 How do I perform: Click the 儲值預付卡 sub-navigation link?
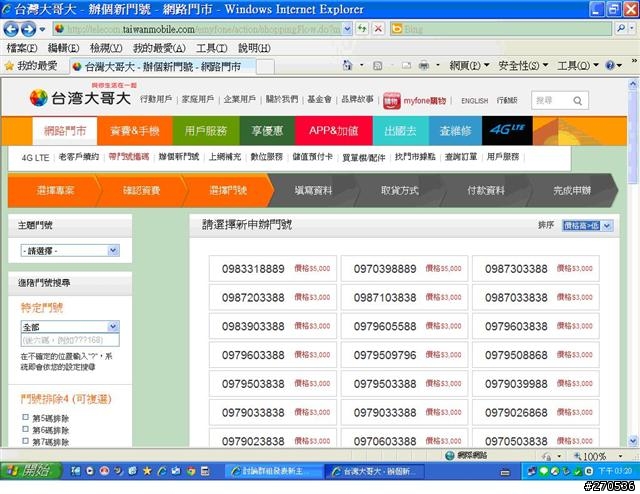pos(313,157)
